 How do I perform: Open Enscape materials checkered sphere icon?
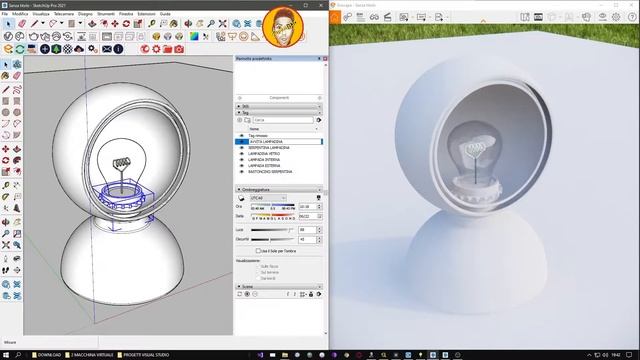click(68, 49)
